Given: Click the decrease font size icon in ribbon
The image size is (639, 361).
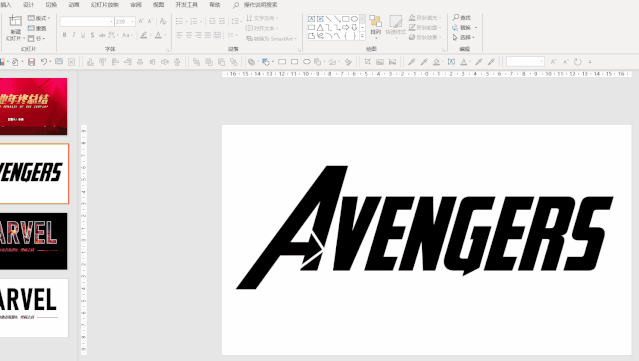Looking at the screenshot, I should (x=150, y=21).
